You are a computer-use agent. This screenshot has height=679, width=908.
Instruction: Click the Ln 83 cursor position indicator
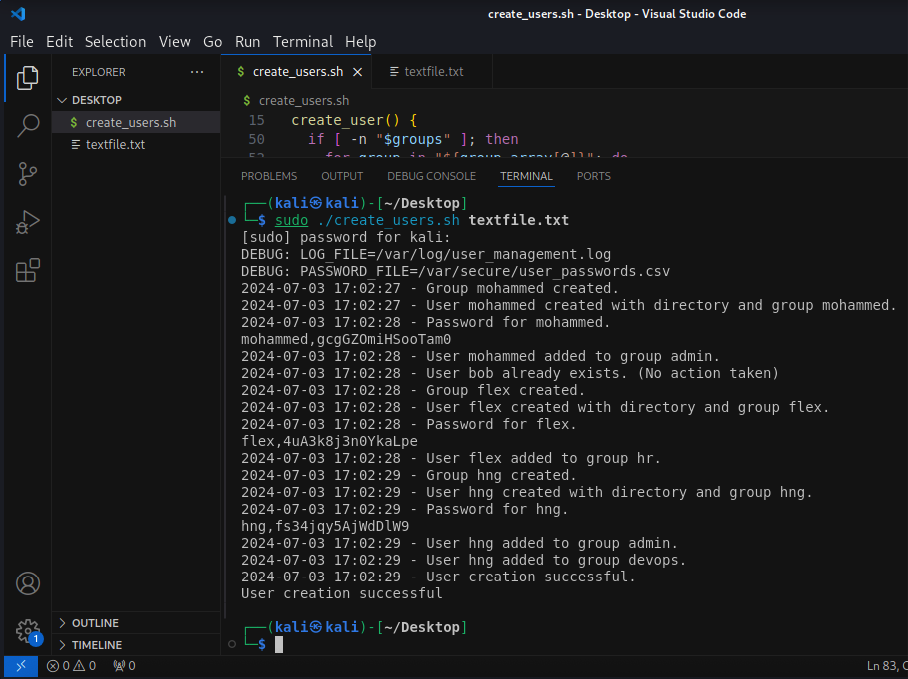[887, 666]
